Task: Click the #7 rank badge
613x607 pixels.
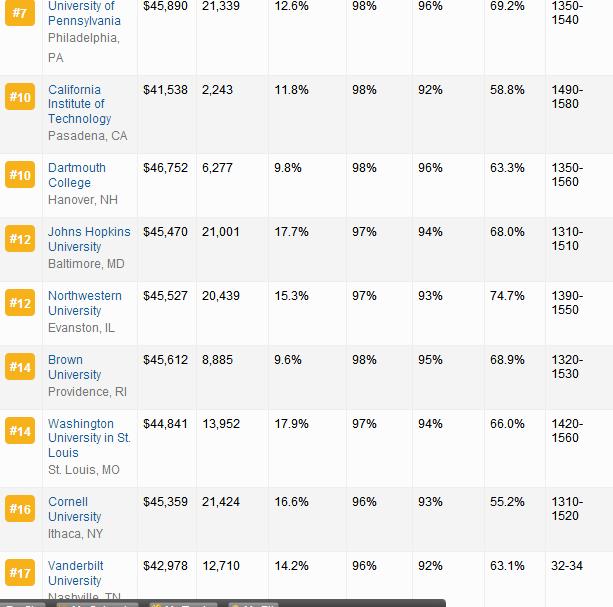Action: pos(20,14)
